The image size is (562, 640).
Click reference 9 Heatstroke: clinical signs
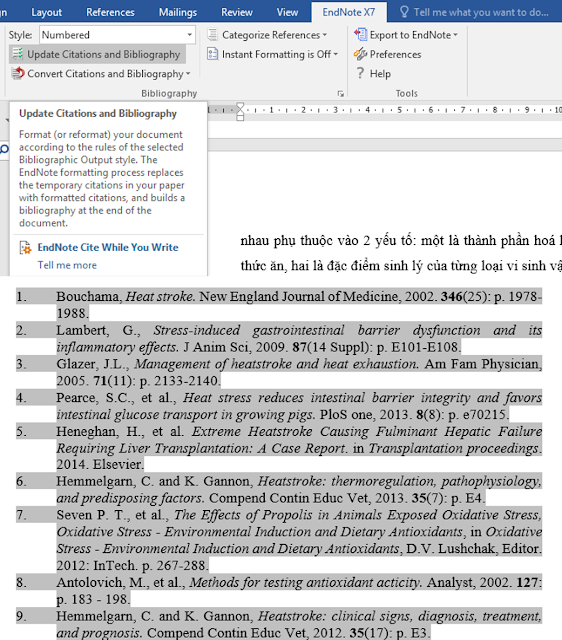pos(279,624)
